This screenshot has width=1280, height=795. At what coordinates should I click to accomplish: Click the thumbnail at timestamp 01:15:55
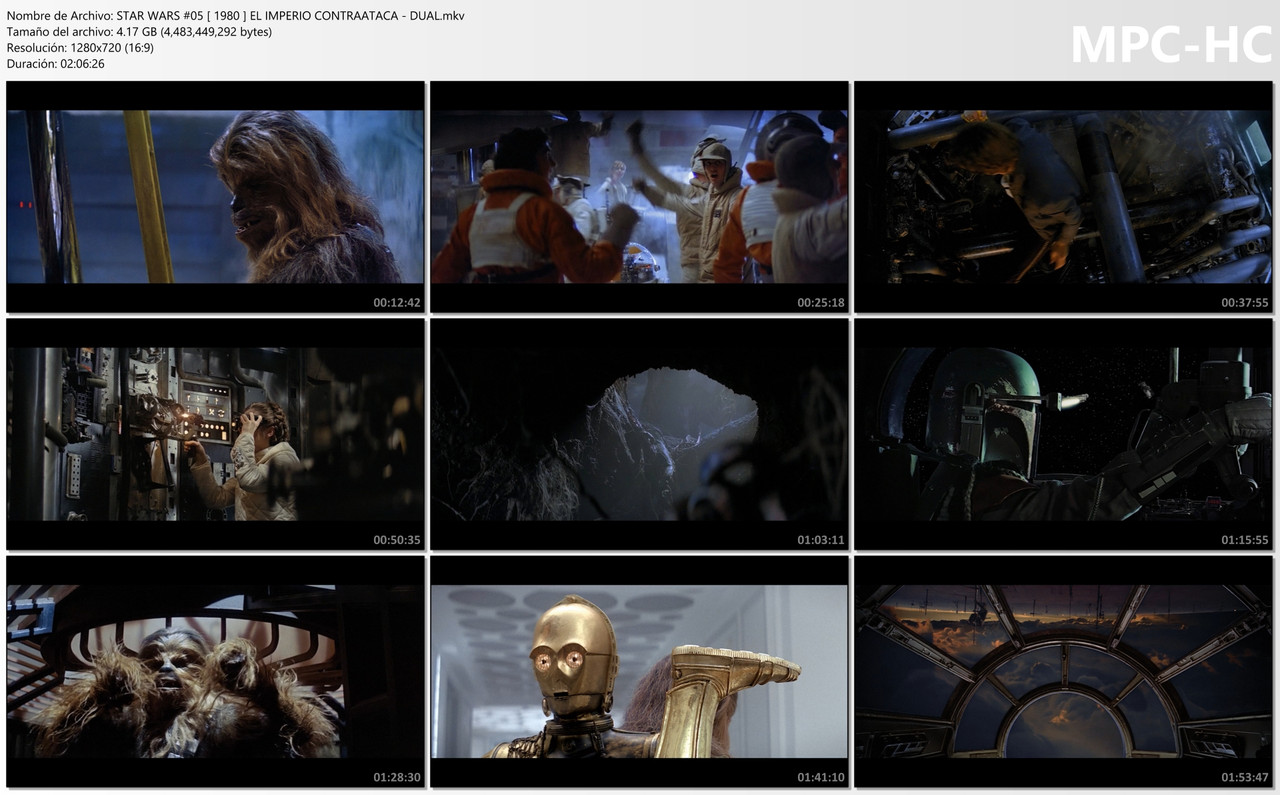[x=1063, y=434]
